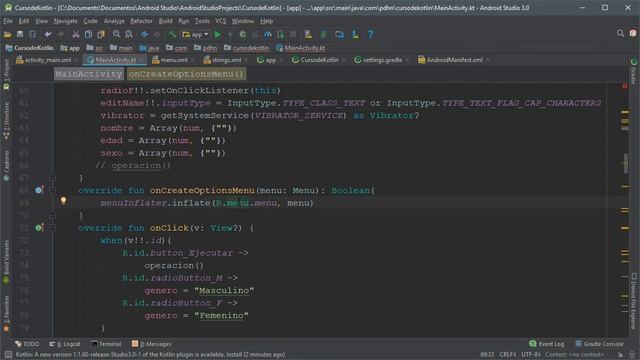Screen dimensions: 640x360
Task: Open the Build menu
Action: (x=165, y=21)
